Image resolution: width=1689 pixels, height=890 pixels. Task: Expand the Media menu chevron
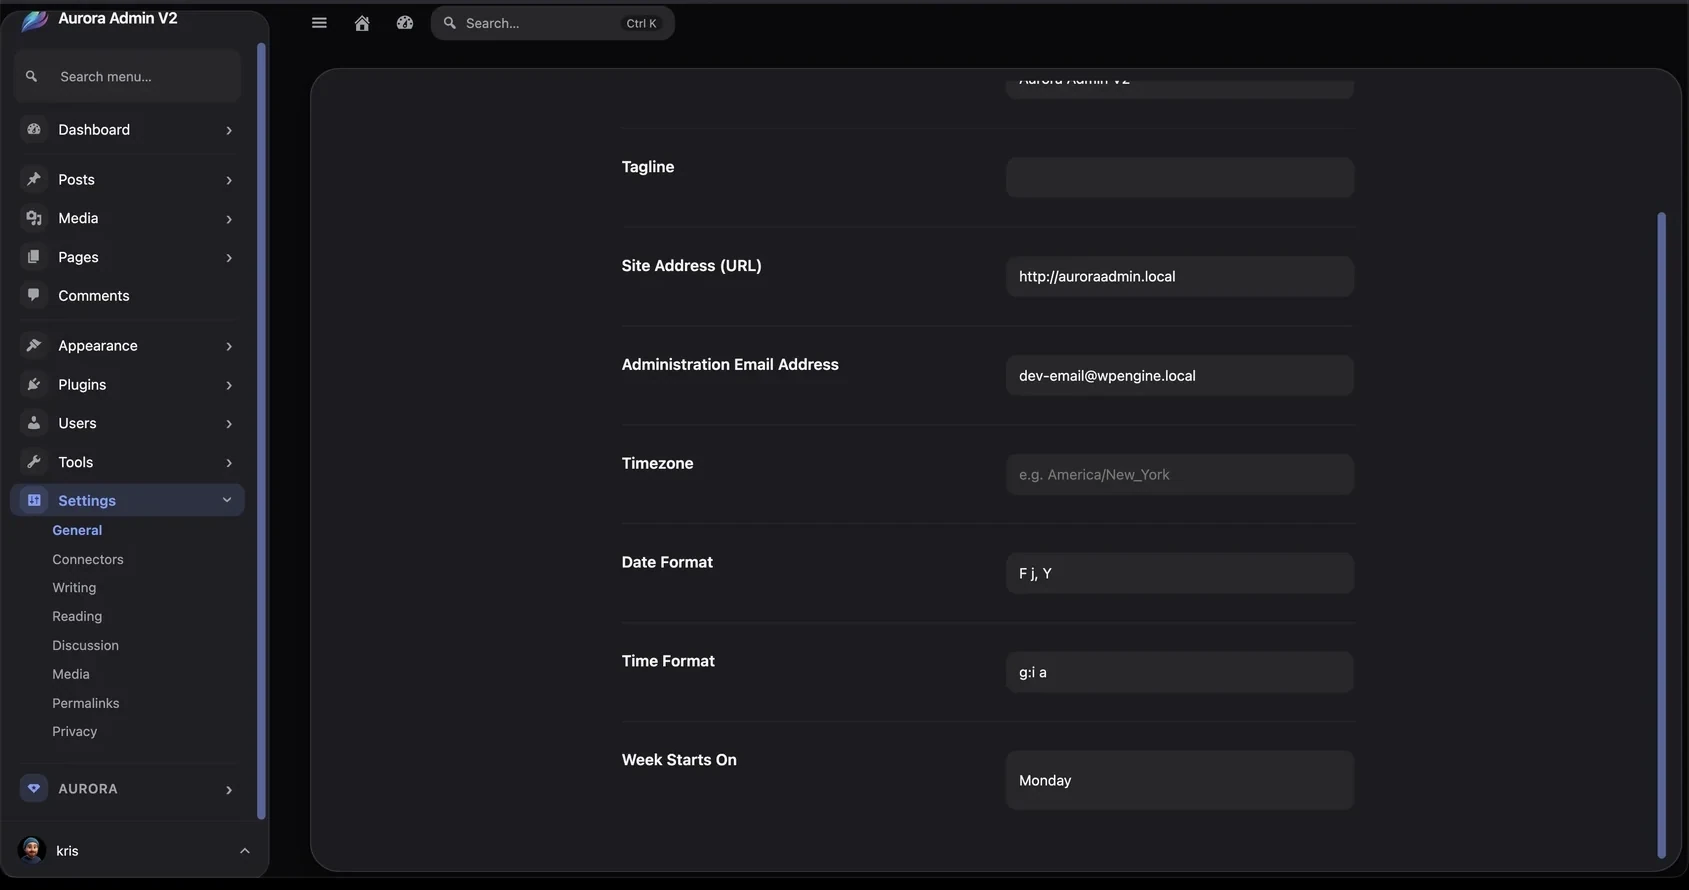[x=229, y=219]
